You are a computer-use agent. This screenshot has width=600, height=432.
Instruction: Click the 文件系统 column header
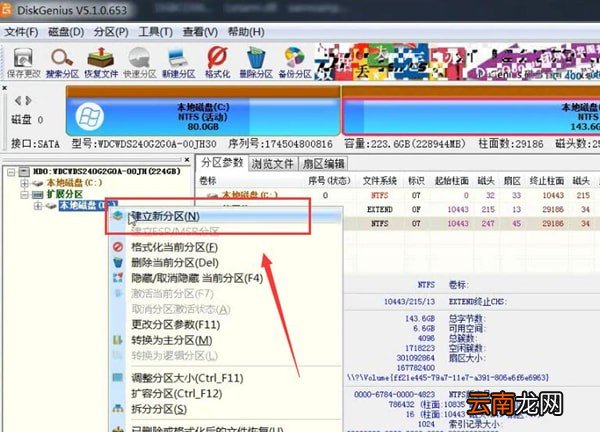coord(380,181)
